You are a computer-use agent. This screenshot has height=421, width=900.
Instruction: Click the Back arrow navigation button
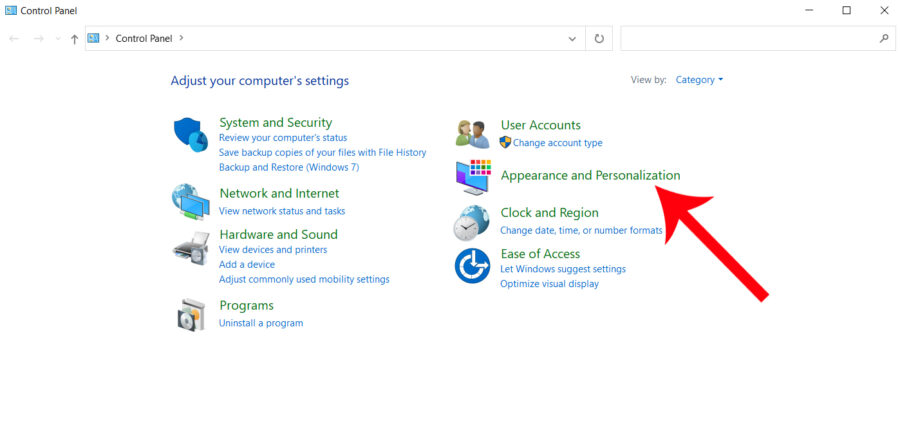(14, 38)
